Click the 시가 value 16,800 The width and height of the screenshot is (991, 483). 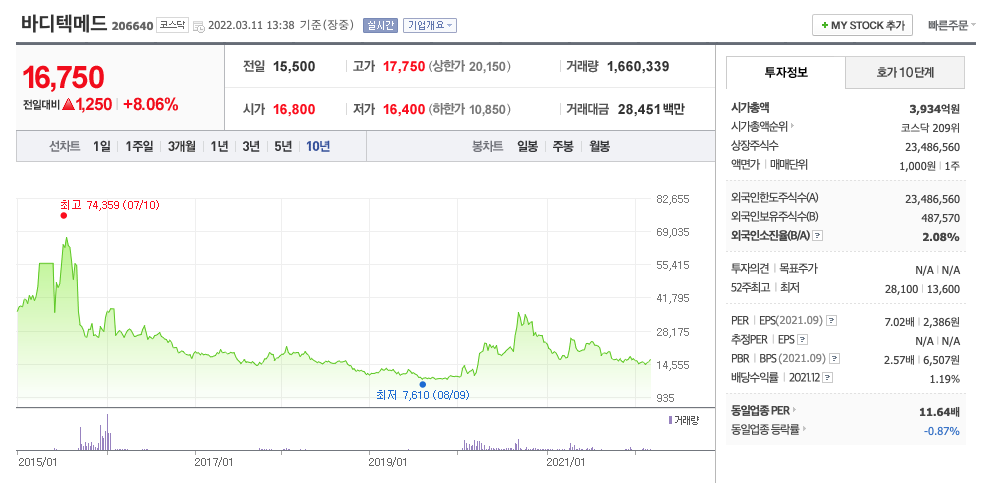tap(294, 109)
